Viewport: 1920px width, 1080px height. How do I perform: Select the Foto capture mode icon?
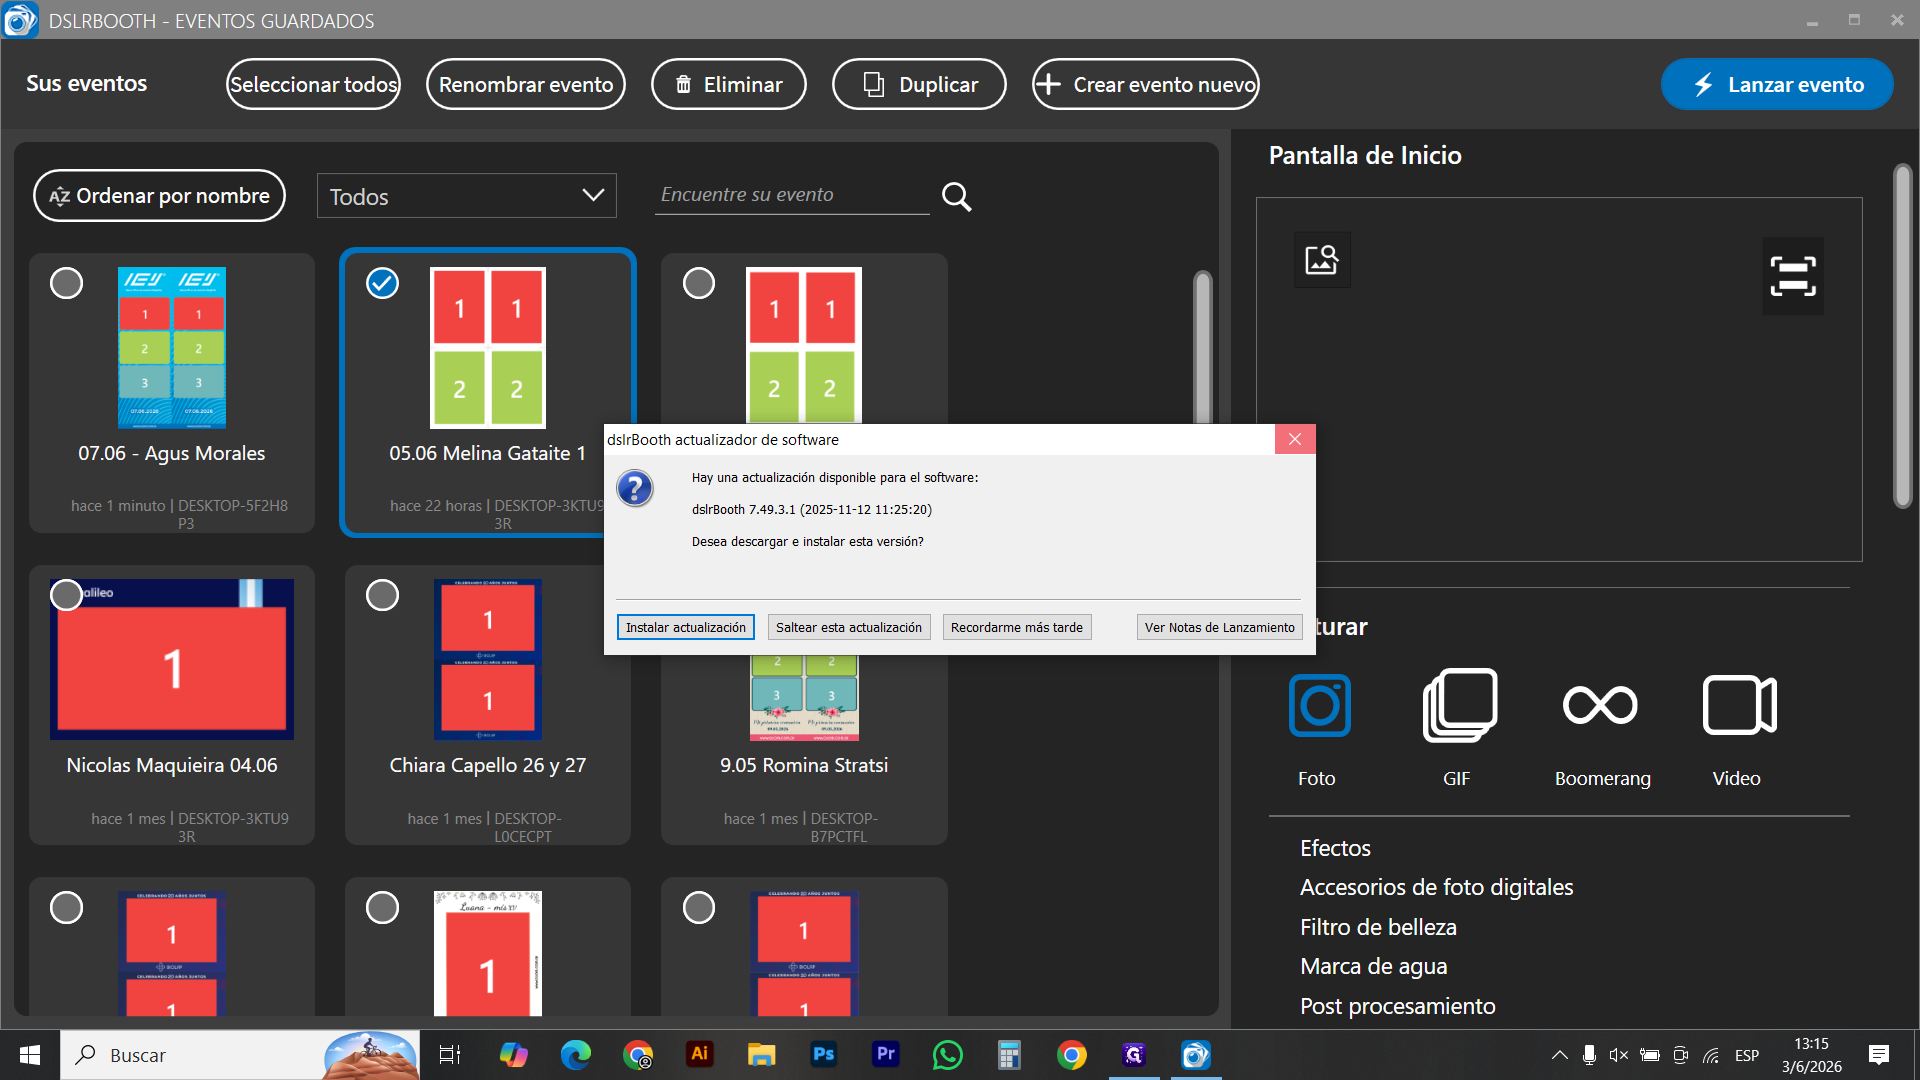(1320, 705)
